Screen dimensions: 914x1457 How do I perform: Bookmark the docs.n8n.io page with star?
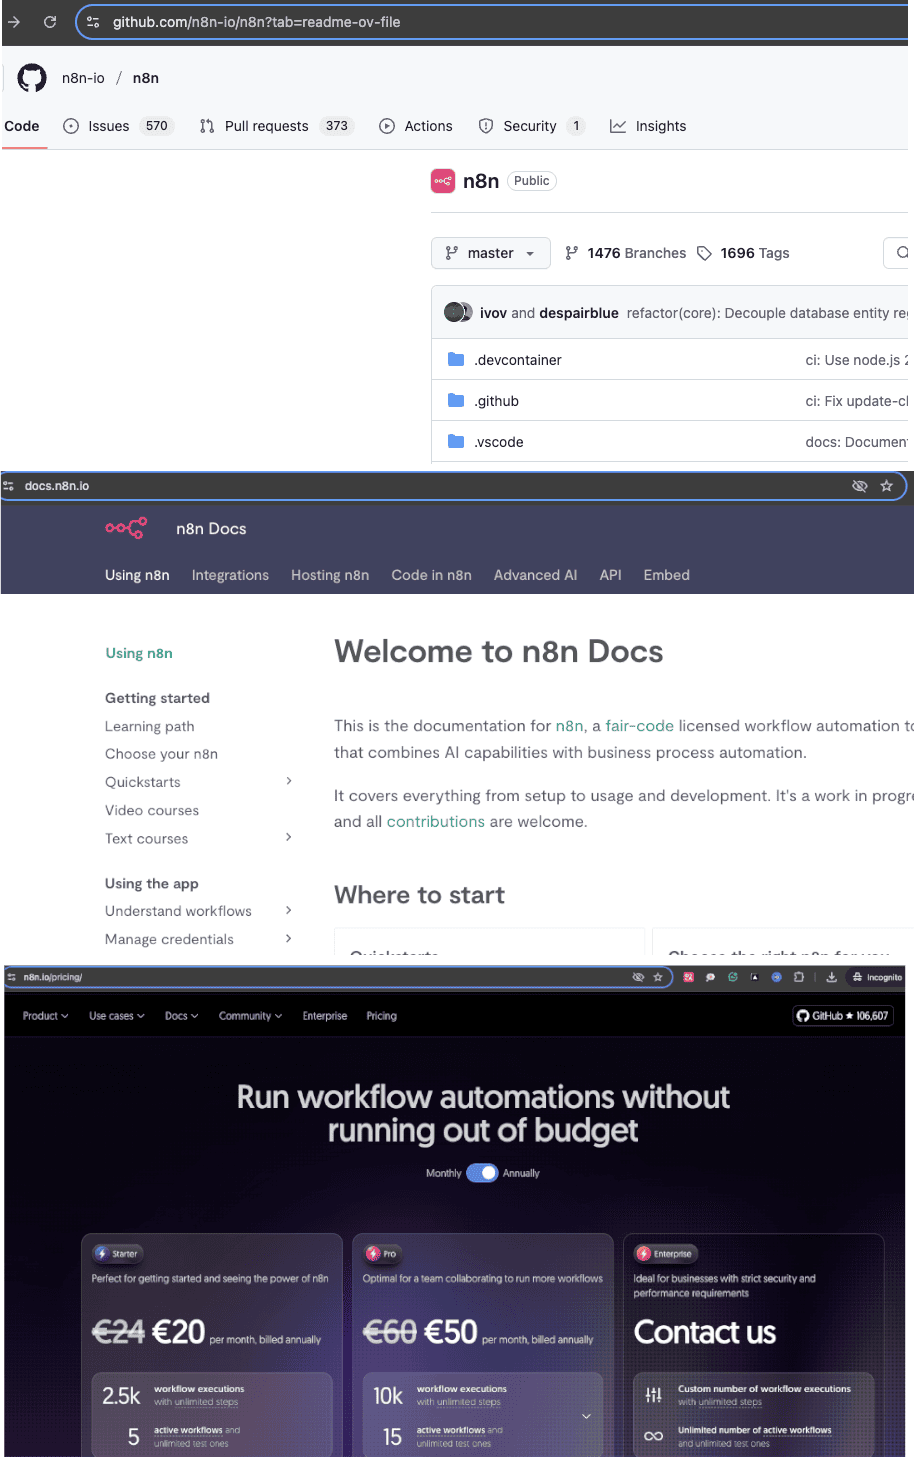tap(886, 486)
